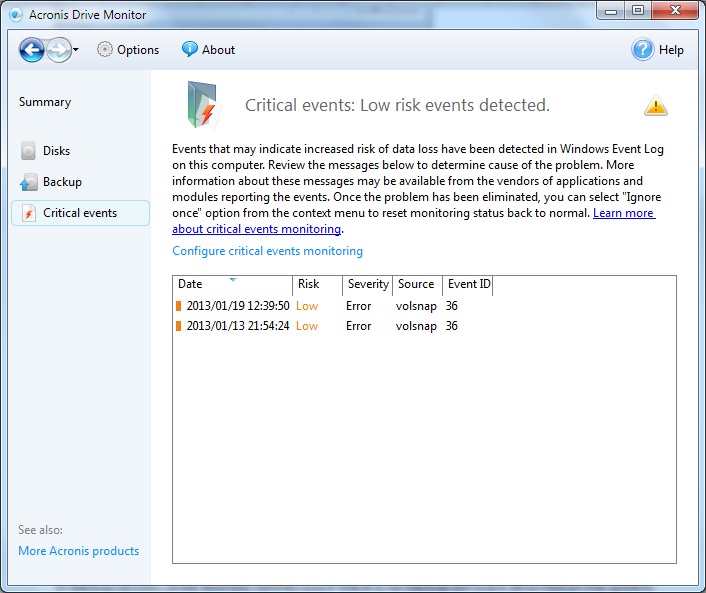Click Event ID 36 in the 2013/01/13 row
Viewport: 706px width, 593px height.
(x=452, y=326)
